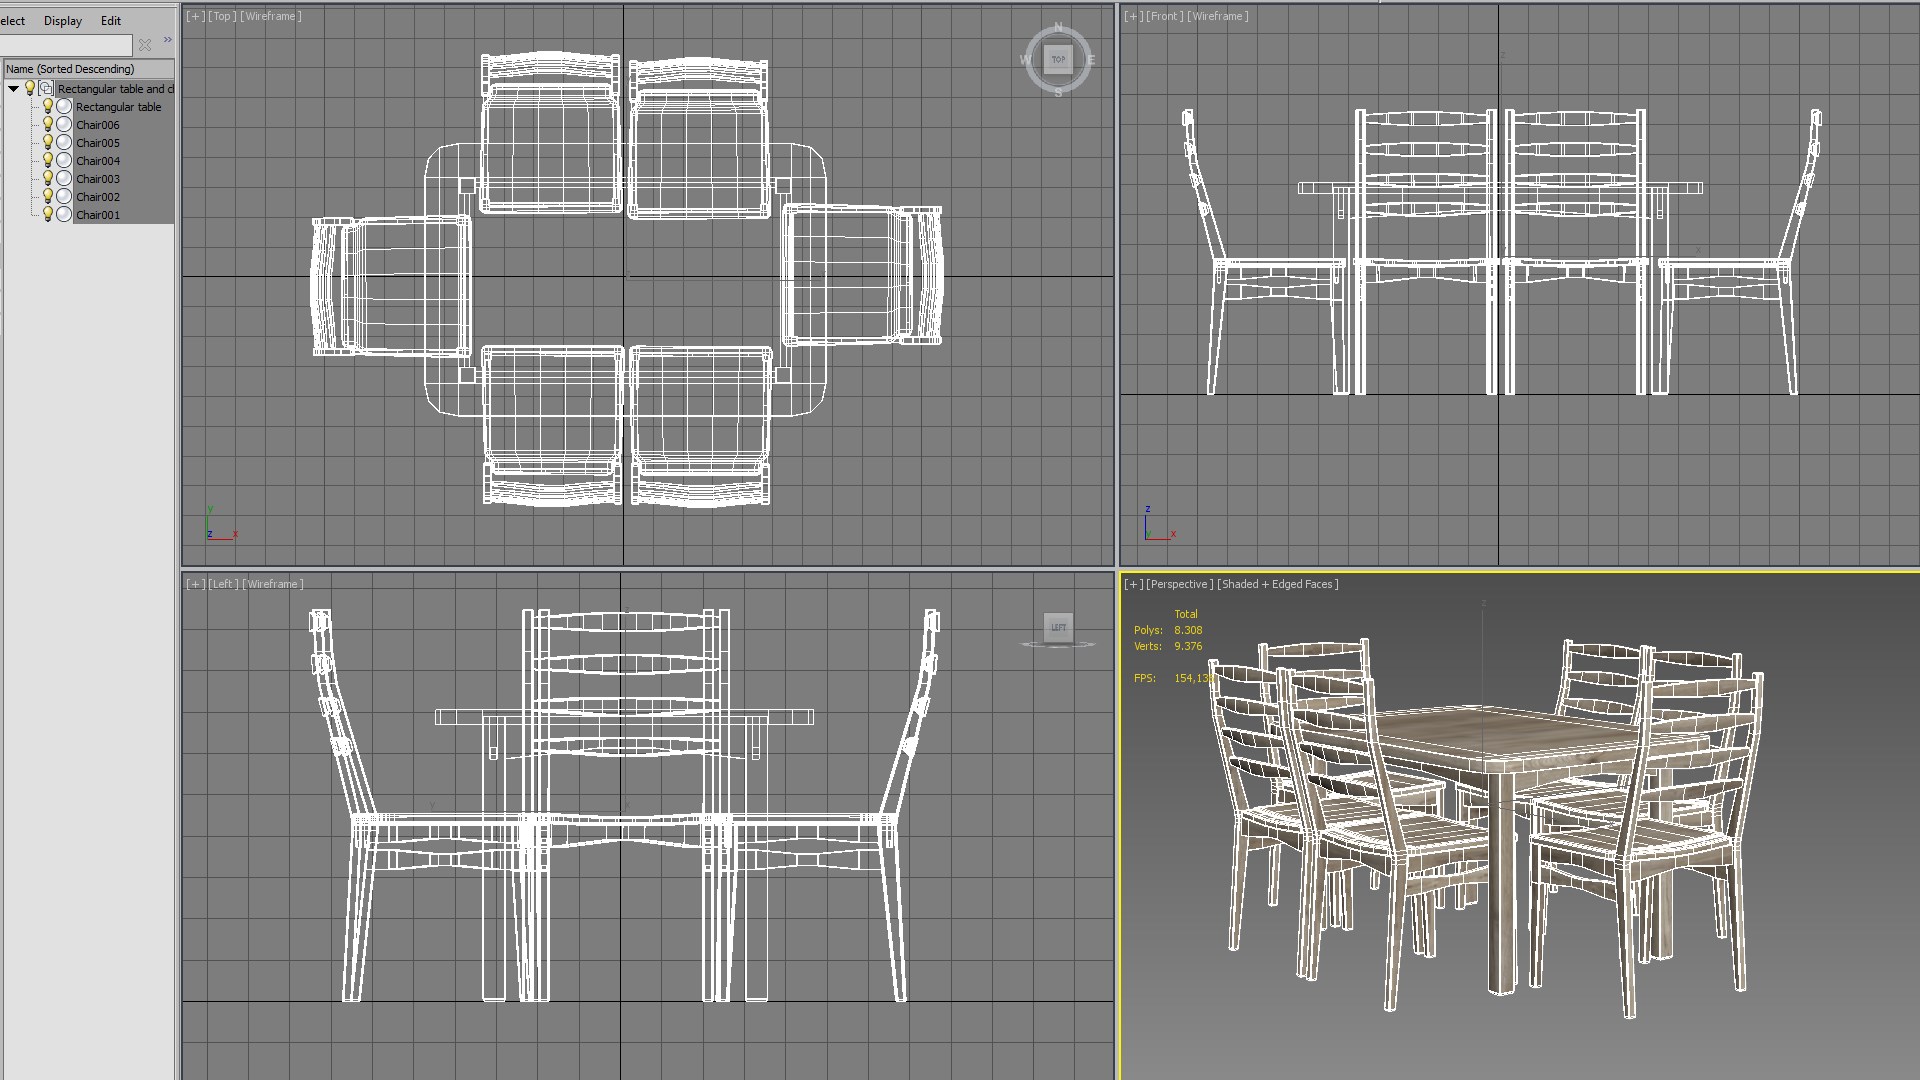Click the Name (Sorted Descending) column header

pos(70,69)
